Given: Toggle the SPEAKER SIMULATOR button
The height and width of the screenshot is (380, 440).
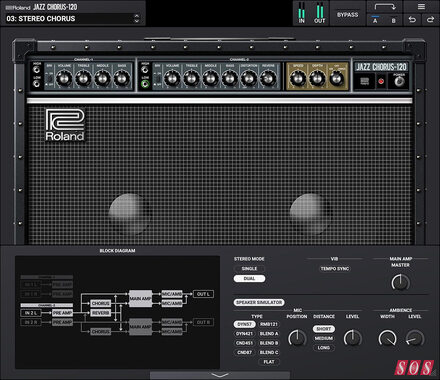Looking at the screenshot, I should 259,302.
